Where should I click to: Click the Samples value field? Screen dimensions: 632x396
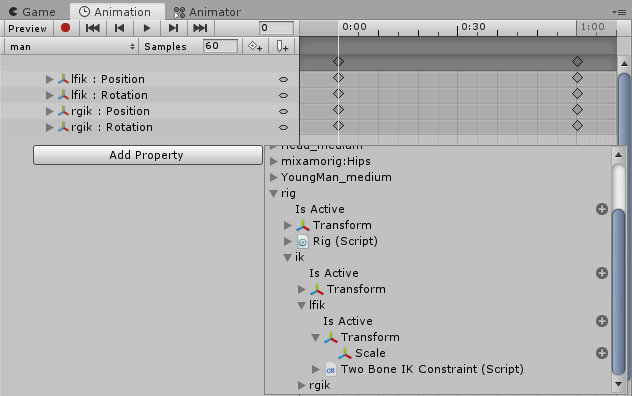(220, 46)
